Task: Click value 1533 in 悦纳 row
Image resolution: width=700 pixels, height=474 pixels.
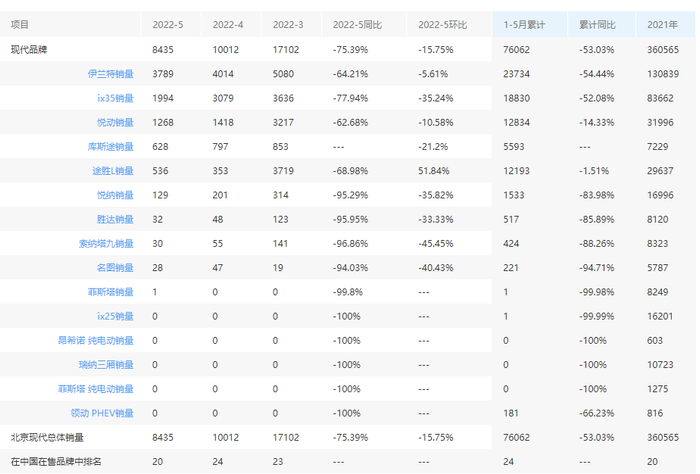Action: coord(514,195)
